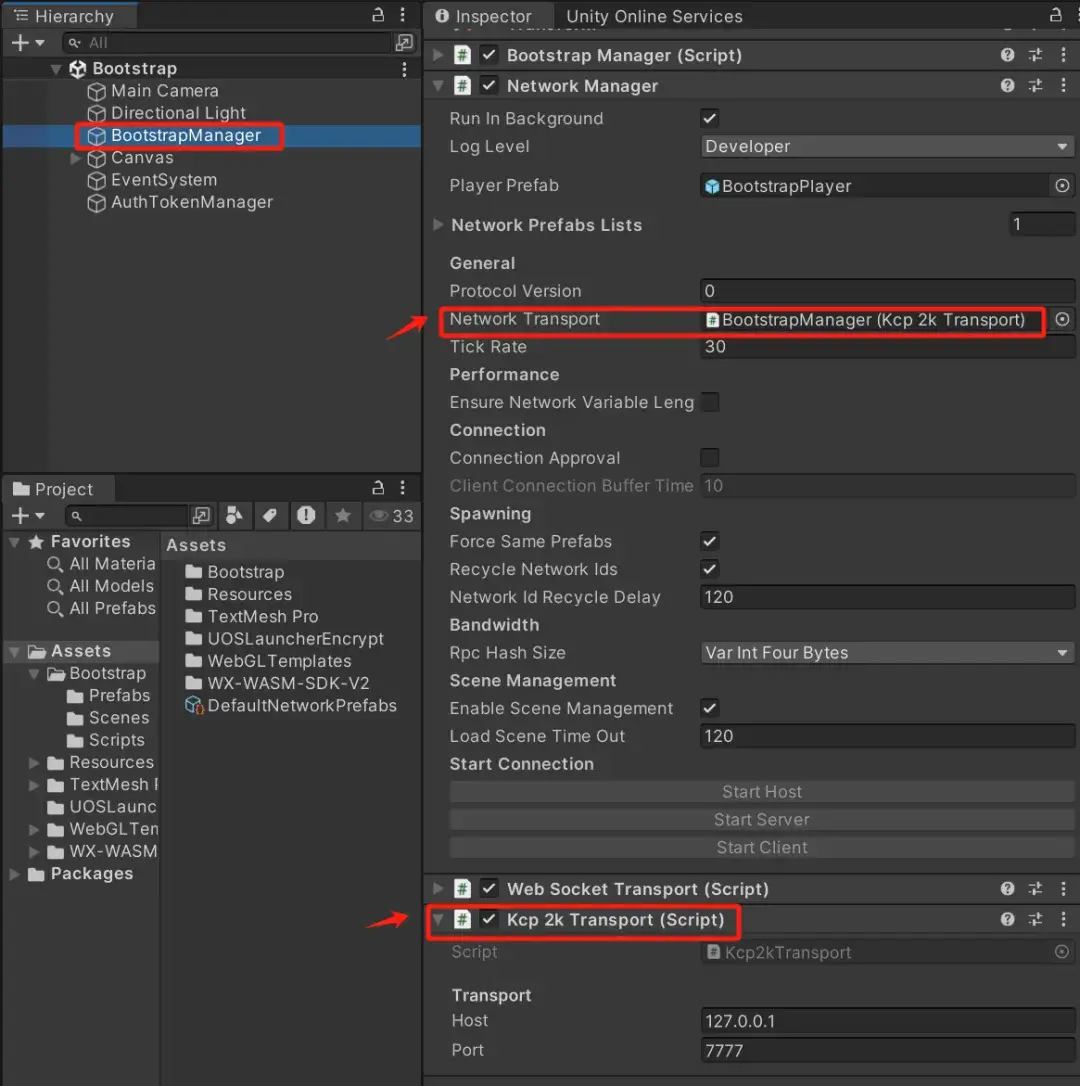This screenshot has width=1080, height=1086.
Task: Open Web Socket Transport more options menu
Action: [1063, 889]
